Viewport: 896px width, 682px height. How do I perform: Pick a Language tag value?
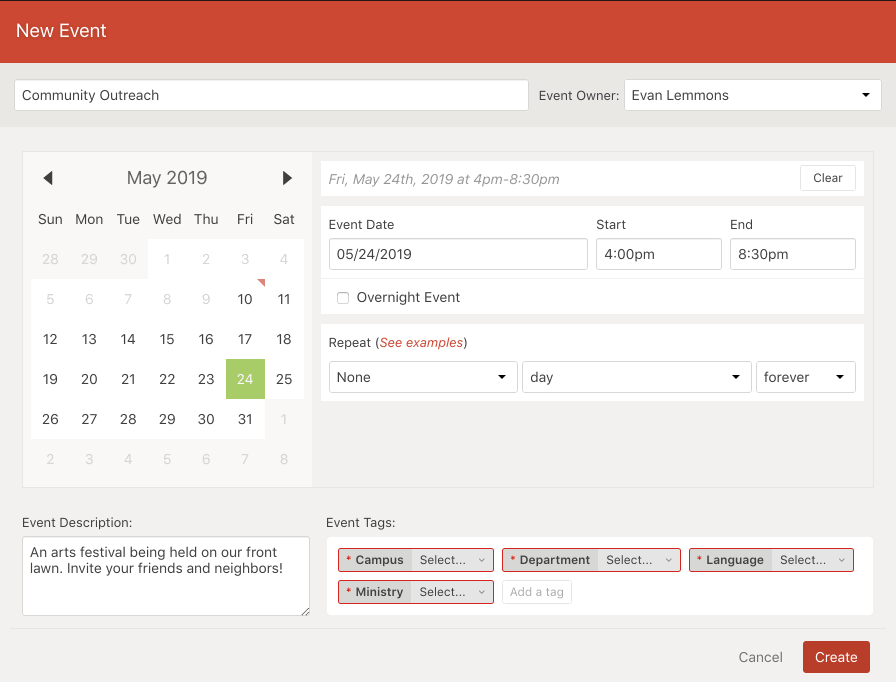[813, 560]
